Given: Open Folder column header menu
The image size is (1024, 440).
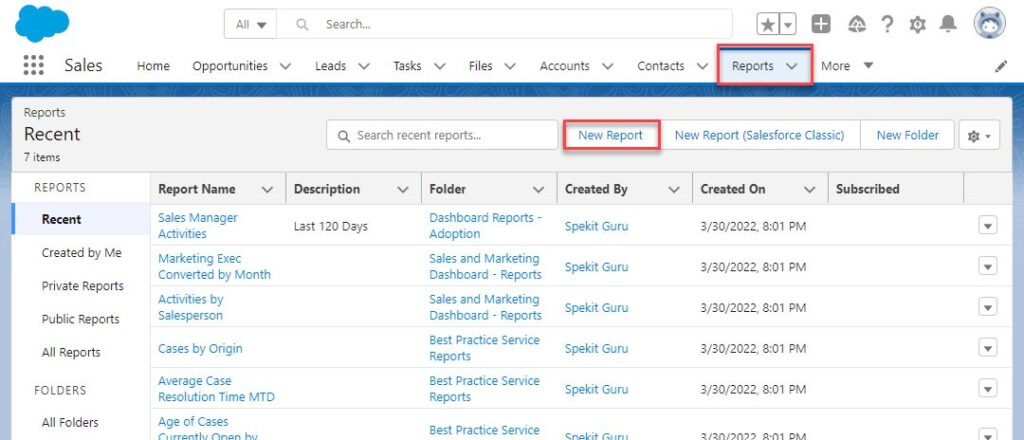Looking at the screenshot, I should (538, 189).
